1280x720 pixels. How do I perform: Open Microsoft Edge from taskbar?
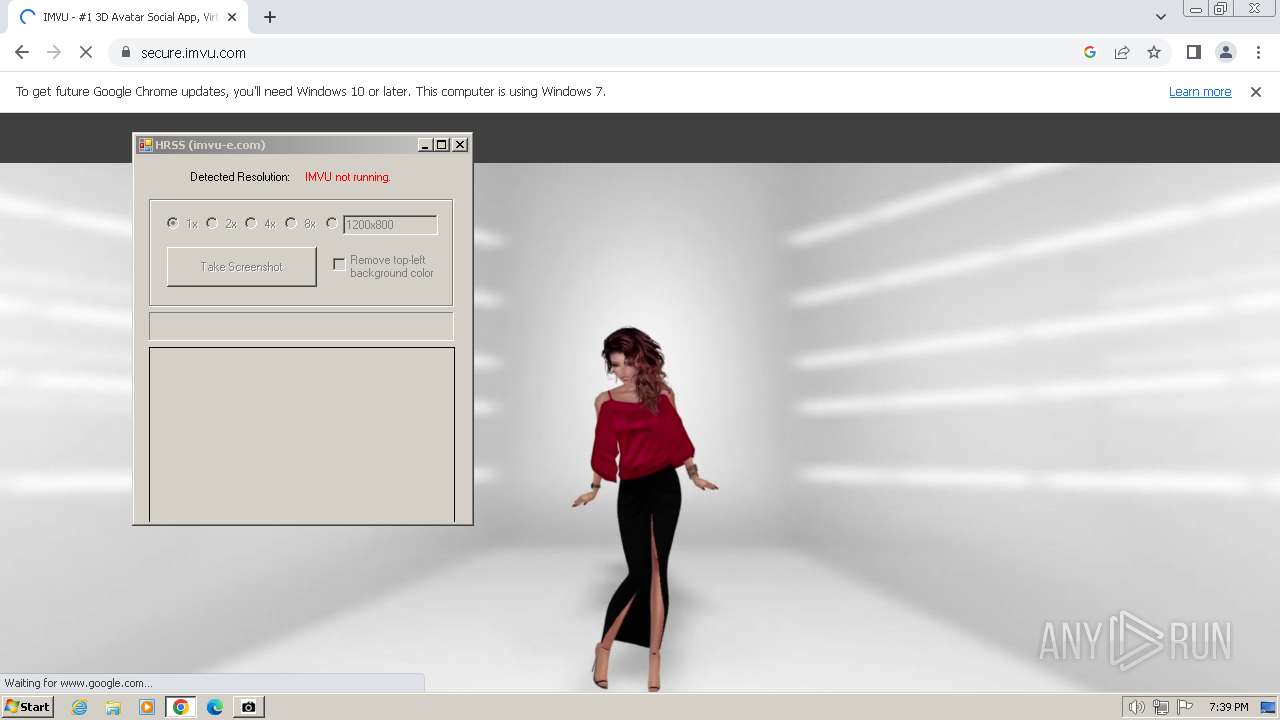pyautogui.click(x=214, y=707)
